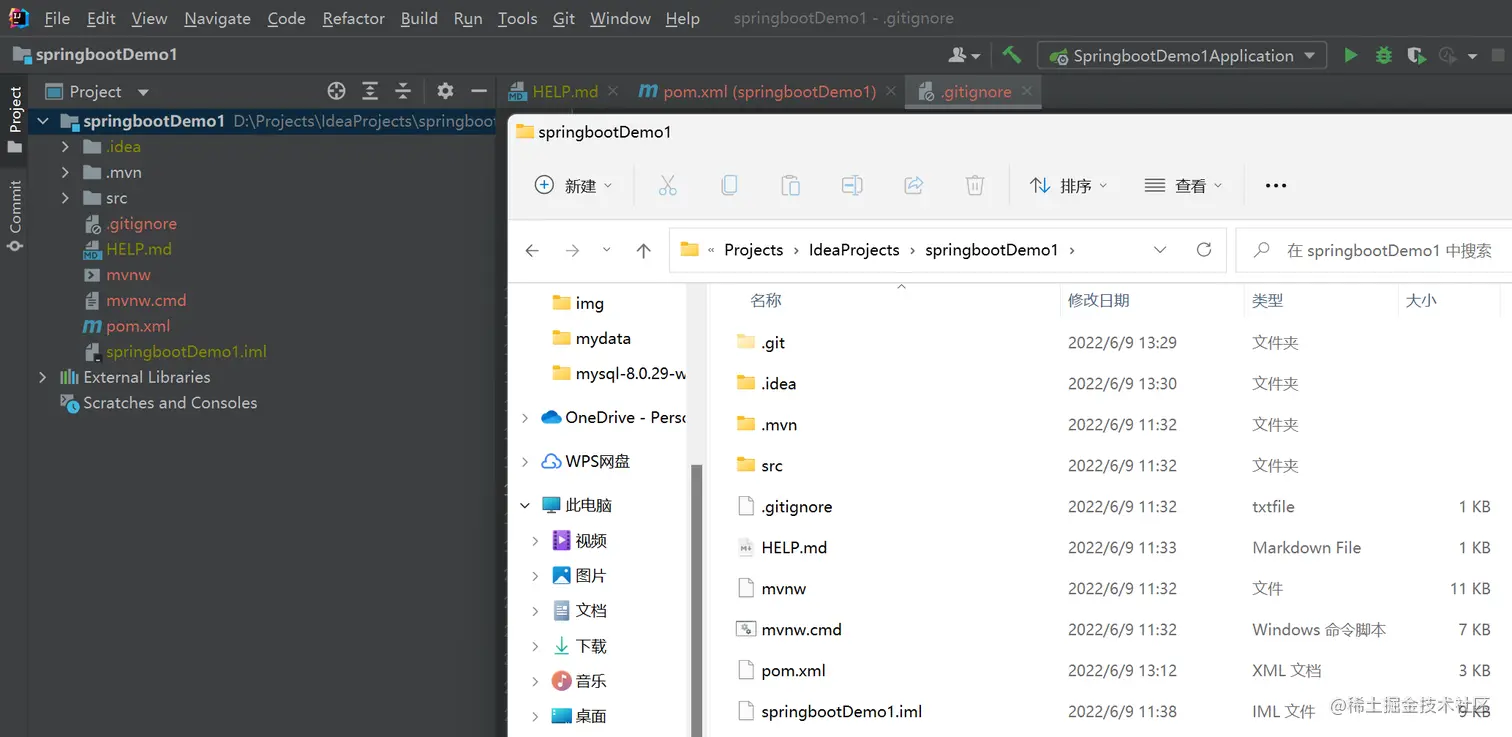Click the Explorer sidebar vertical scrollbar
1512x737 pixels.
click(697, 600)
